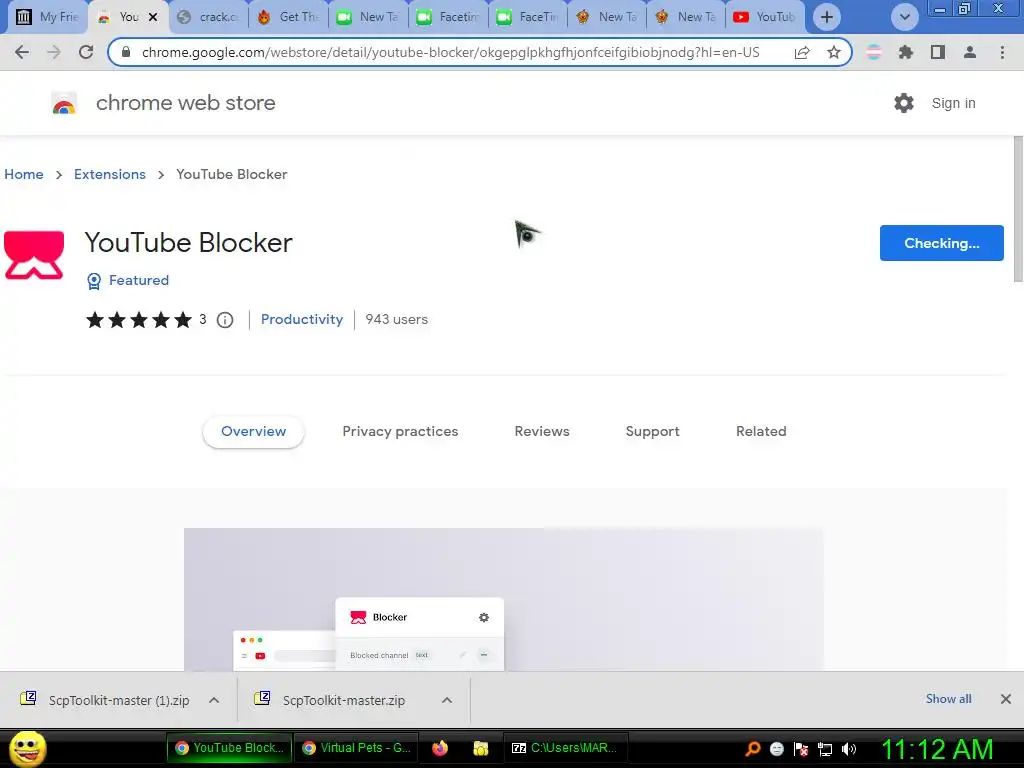Click the red-x flag tray icon
This screenshot has height=768, width=1024.
pyautogui.click(x=801, y=749)
